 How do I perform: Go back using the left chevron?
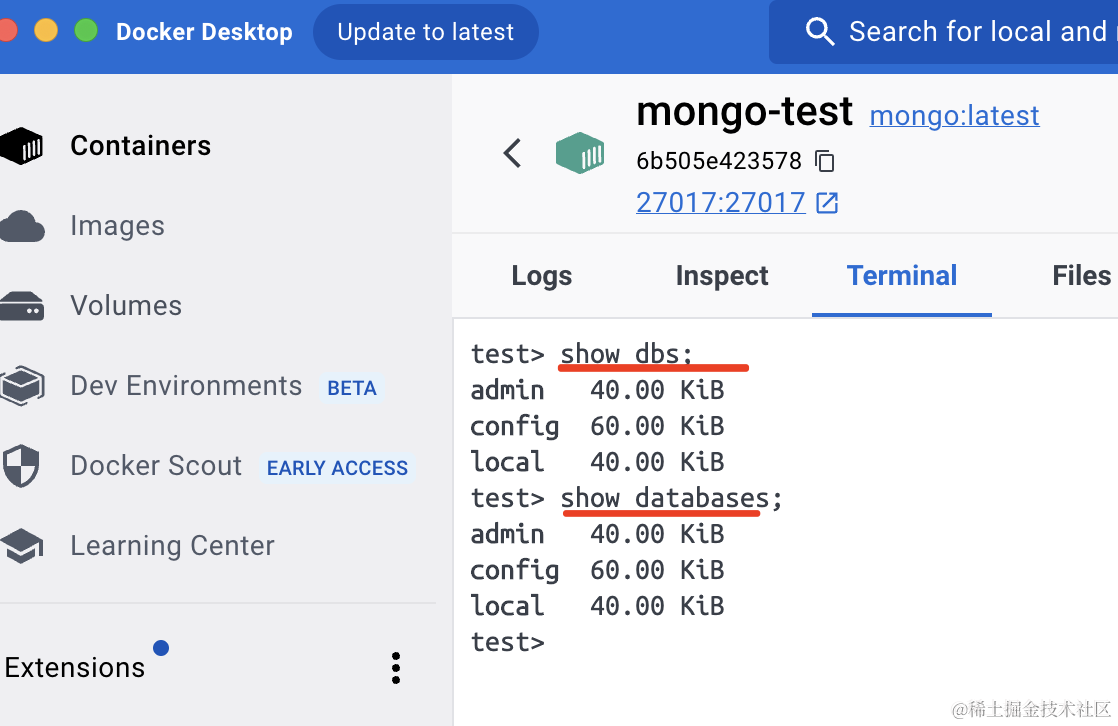pyautogui.click(x=512, y=153)
